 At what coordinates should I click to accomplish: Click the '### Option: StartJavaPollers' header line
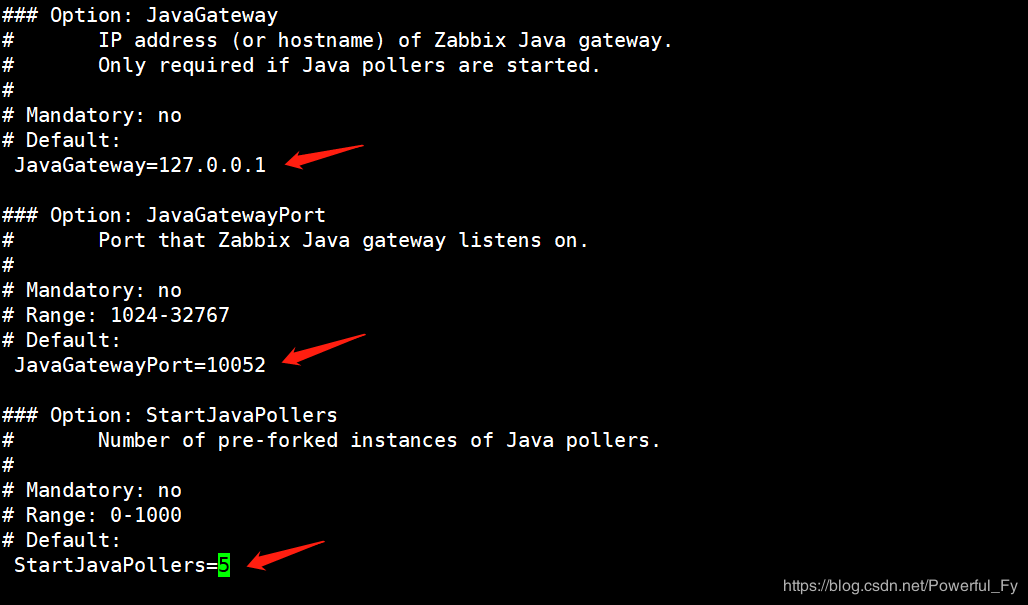[x=170, y=415]
